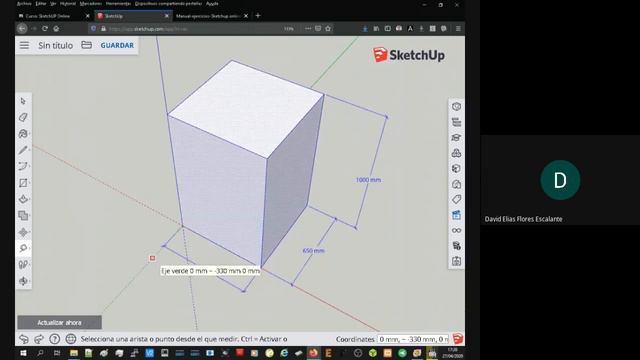Undo the last action
Viewport: 640px width, 360px height.
(x=24, y=339)
